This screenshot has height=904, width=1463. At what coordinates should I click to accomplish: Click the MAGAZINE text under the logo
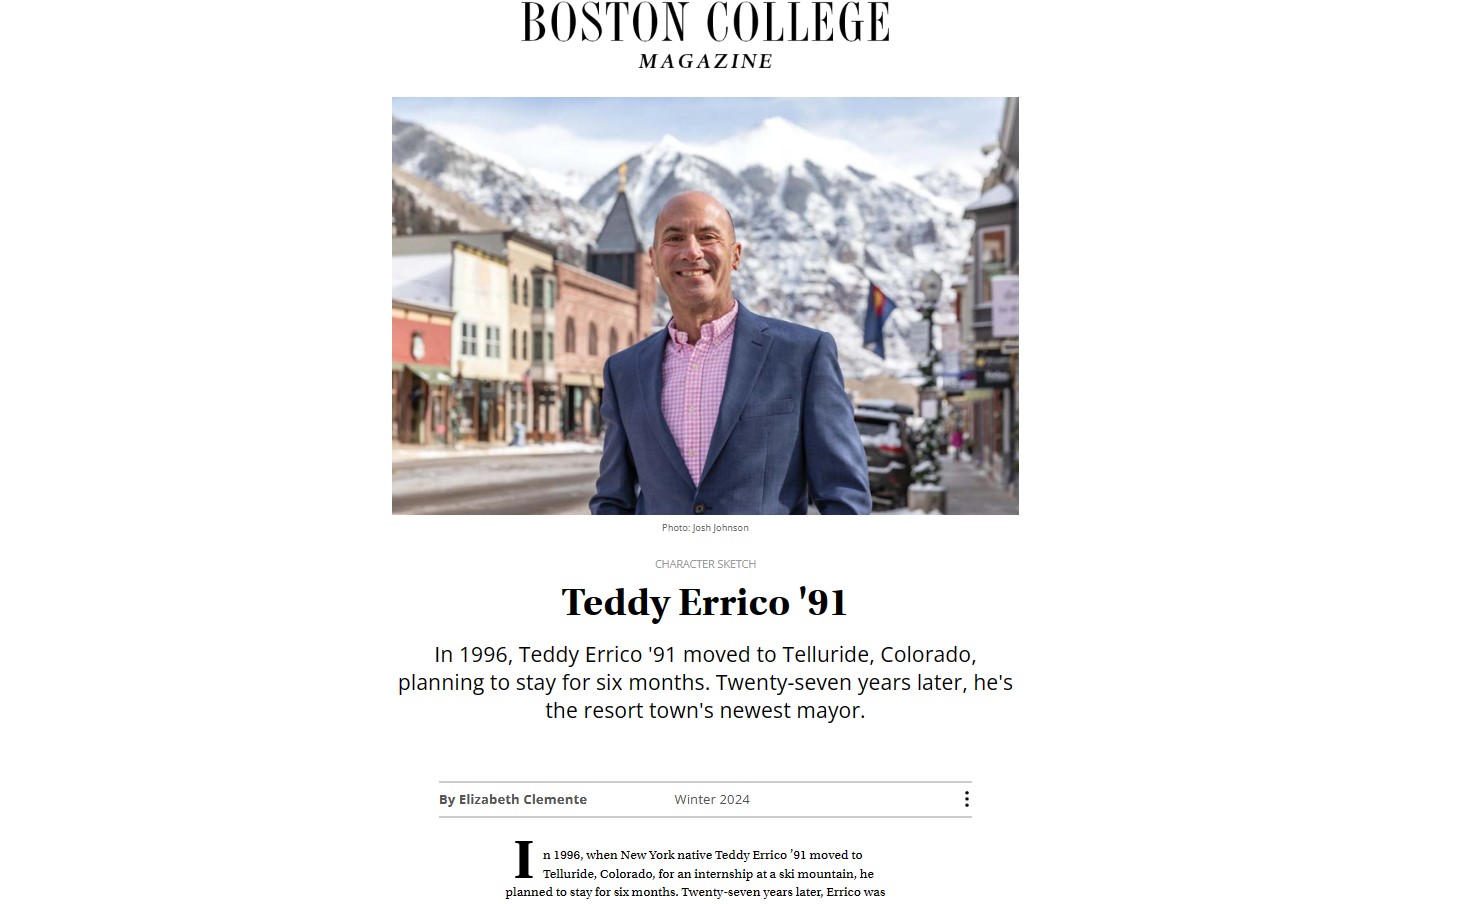click(703, 61)
